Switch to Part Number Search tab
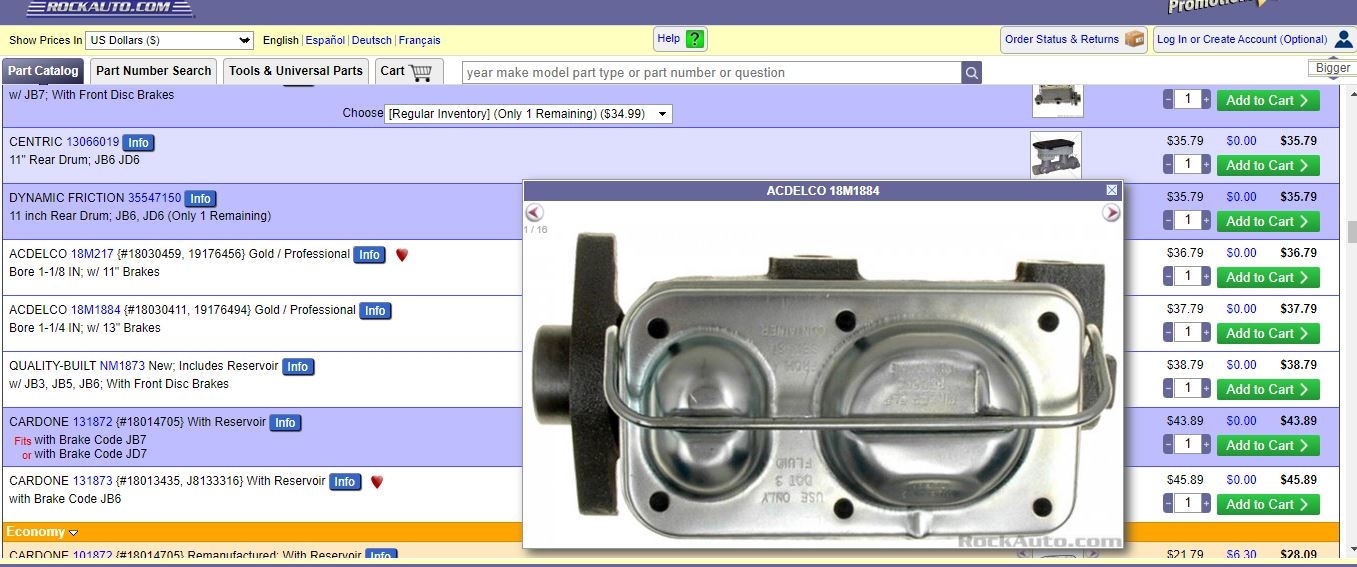Image resolution: width=1357 pixels, height=567 pixels. pyautogui.click(x=153, y=71)
